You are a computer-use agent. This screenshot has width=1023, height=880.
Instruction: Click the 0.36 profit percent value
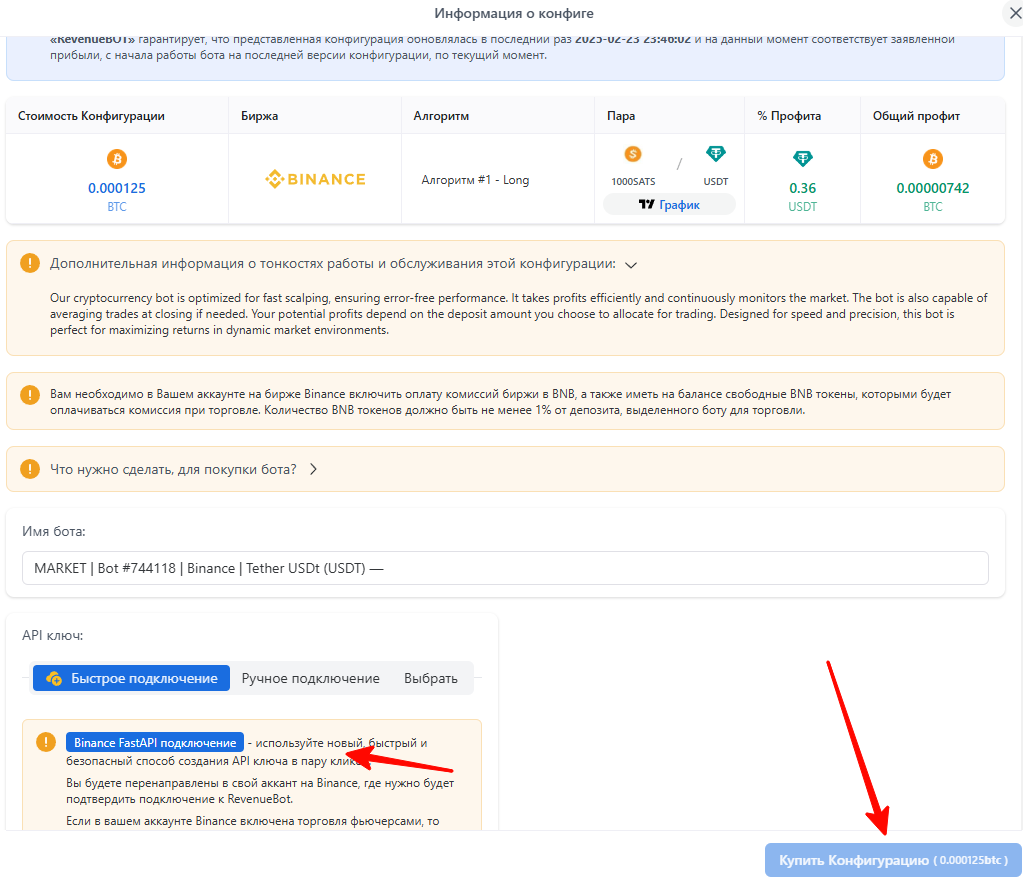point(802,188)
